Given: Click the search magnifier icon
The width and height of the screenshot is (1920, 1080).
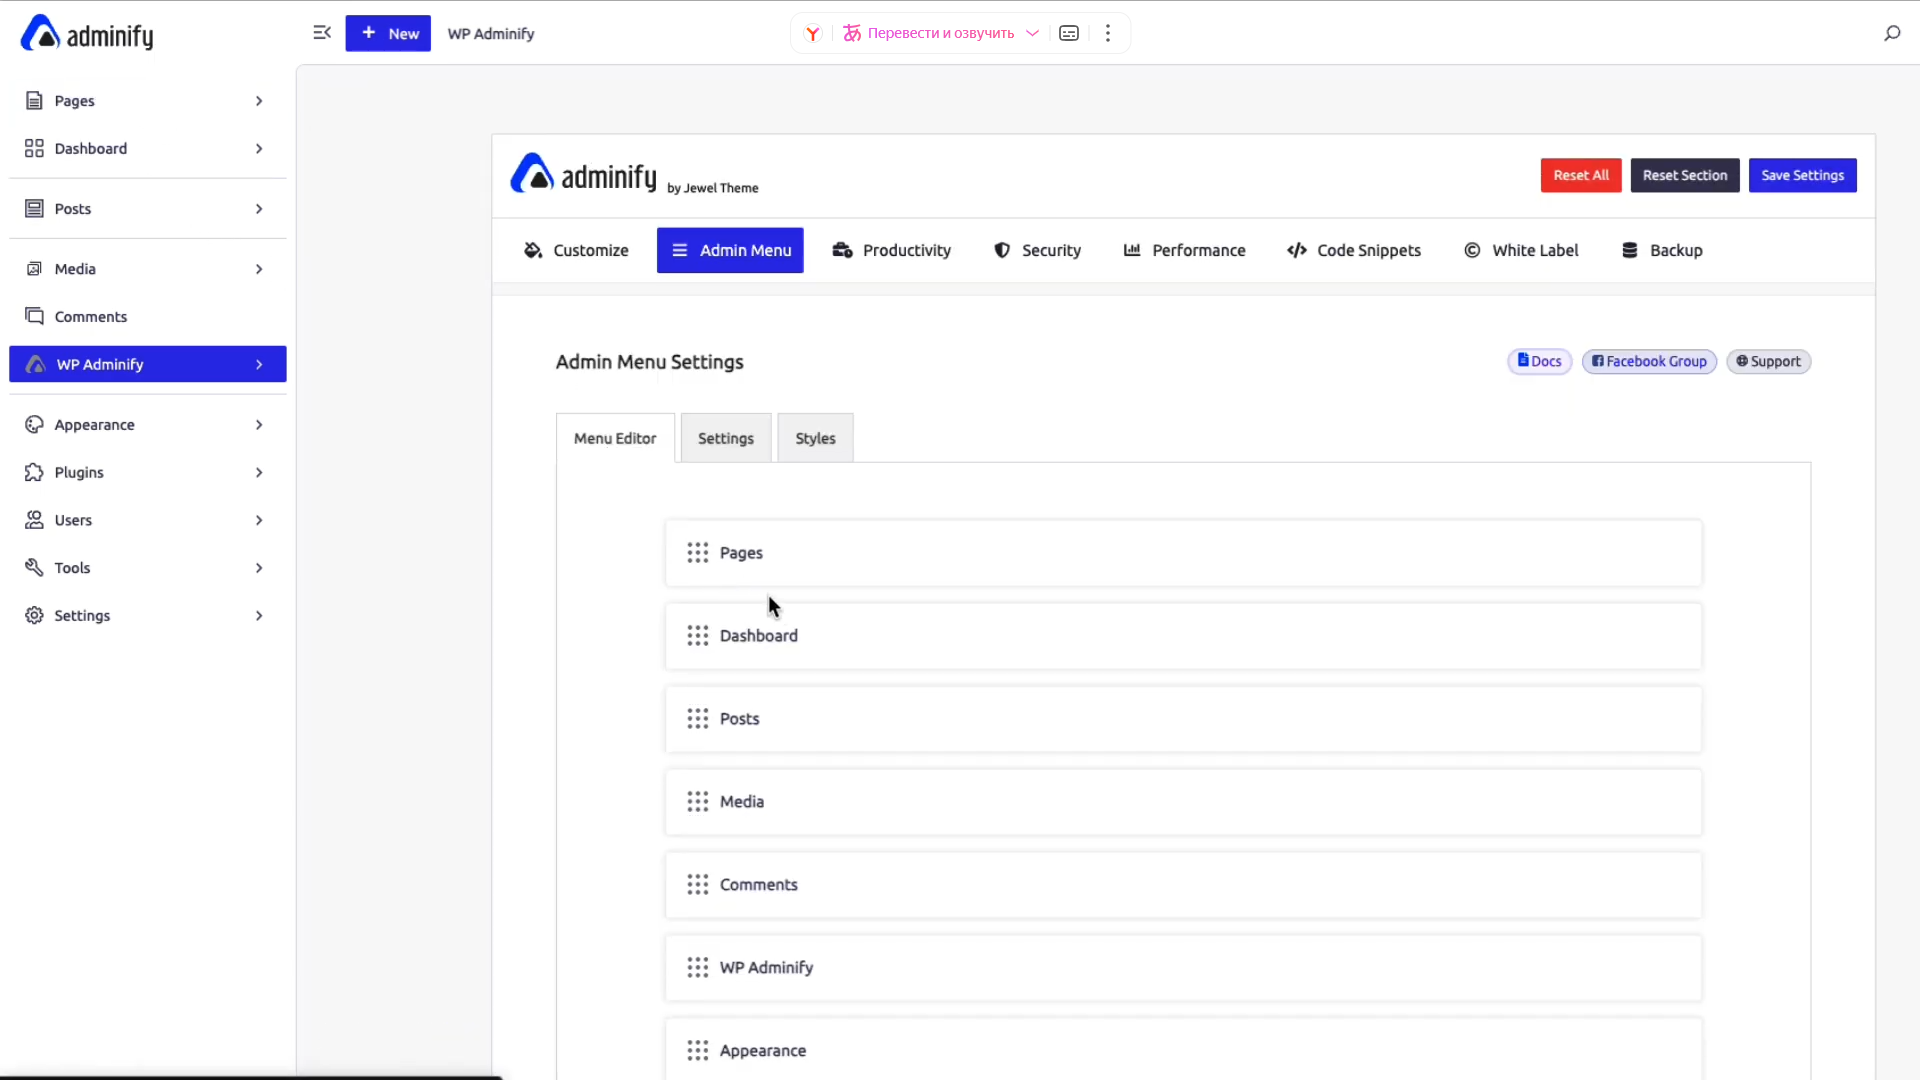Looking at the screenshot, I should coord(1892,33).
